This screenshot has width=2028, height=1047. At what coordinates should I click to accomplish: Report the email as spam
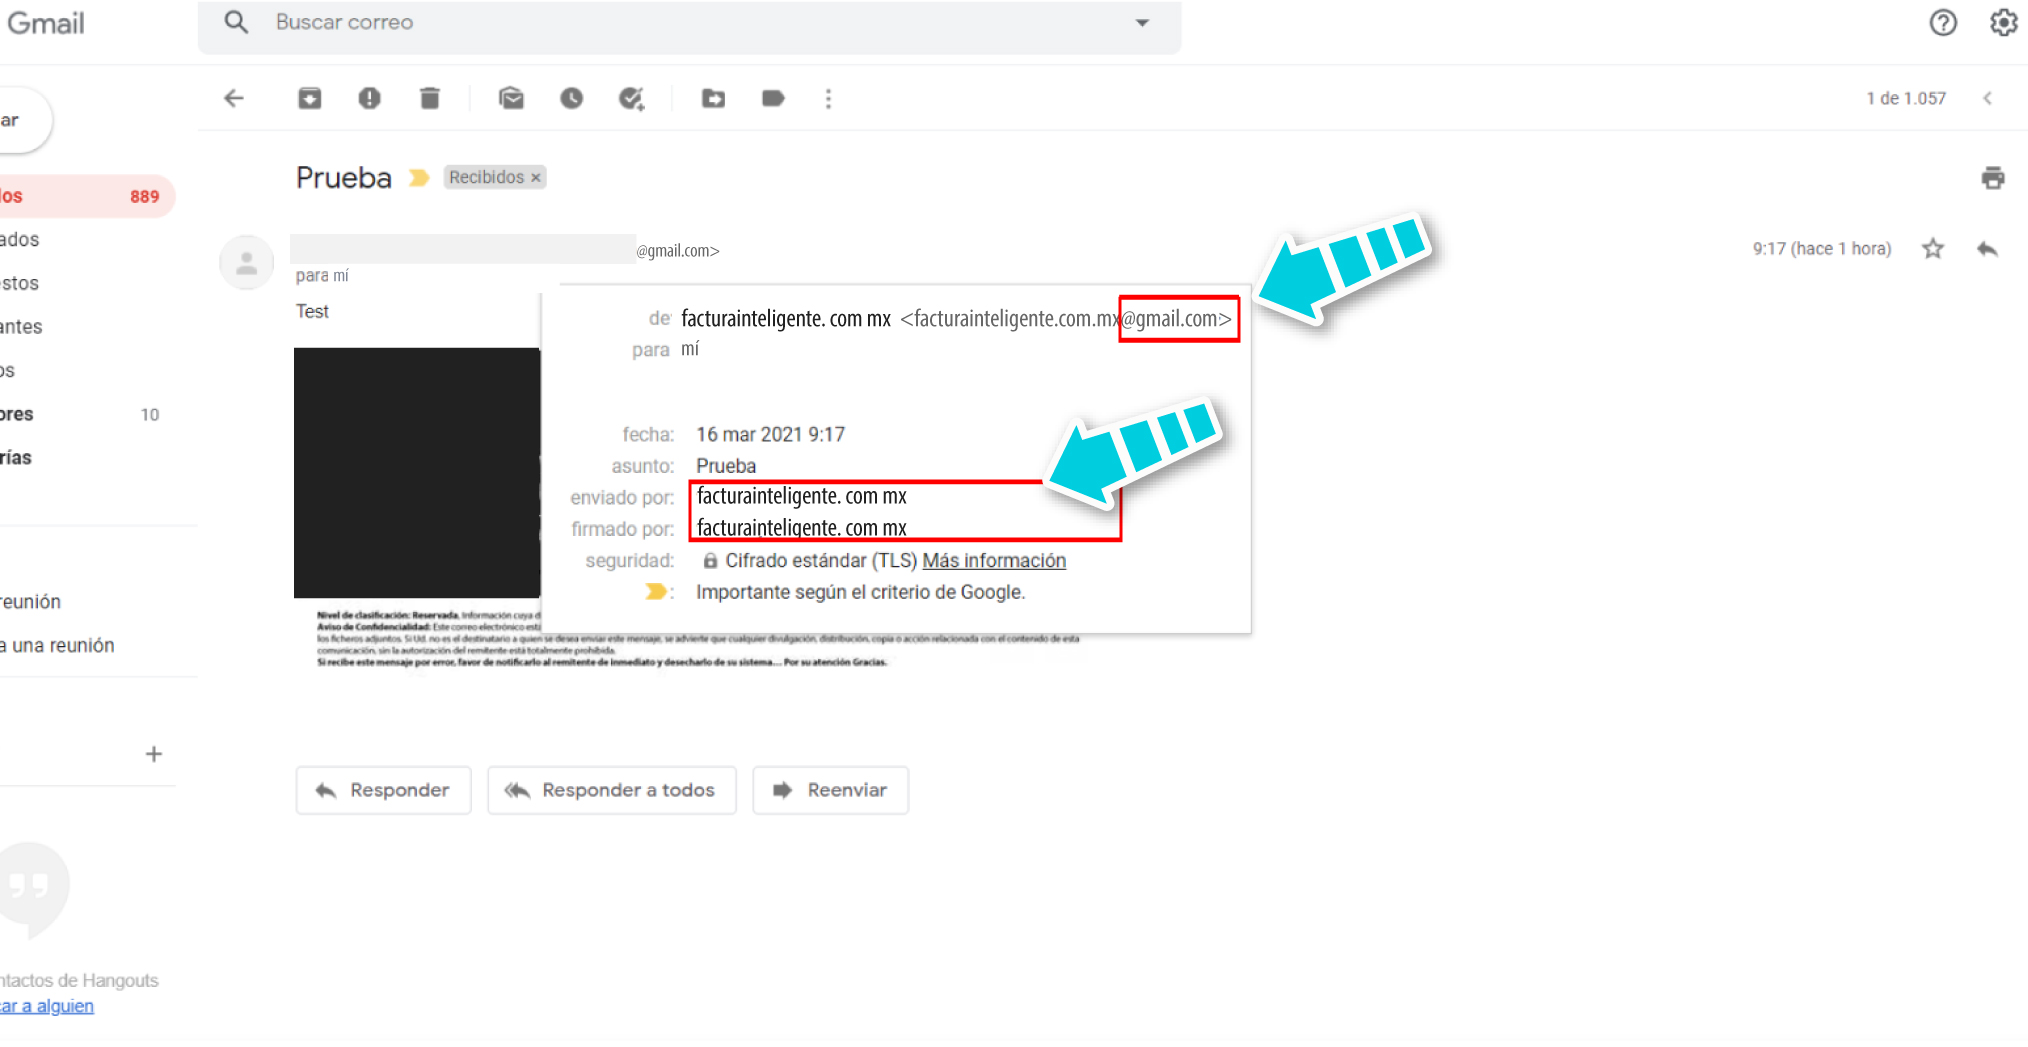coord(370,98)
